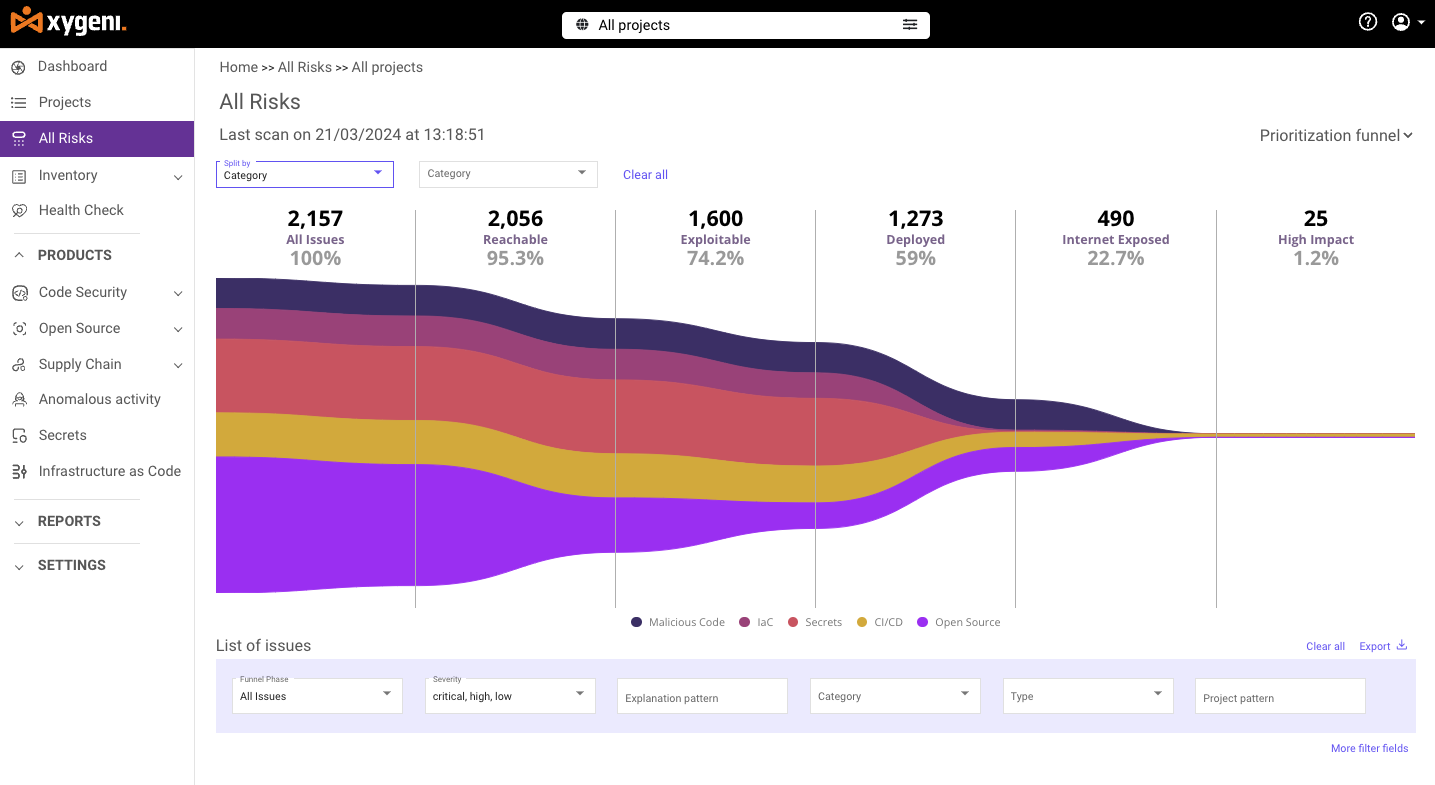Toggle Open Source series in legend
The width and height of the screenshot is (1435, 785).
923,622
